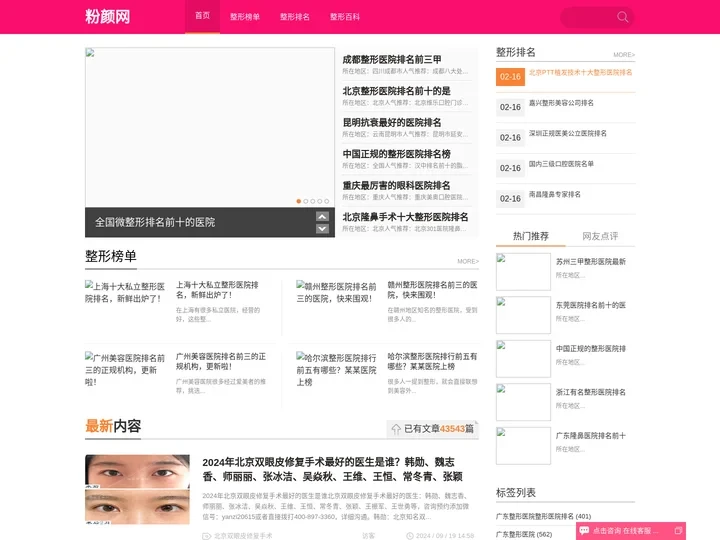Switch to the 网友点评 tab

pyautogui.click(x=600, y=236)
